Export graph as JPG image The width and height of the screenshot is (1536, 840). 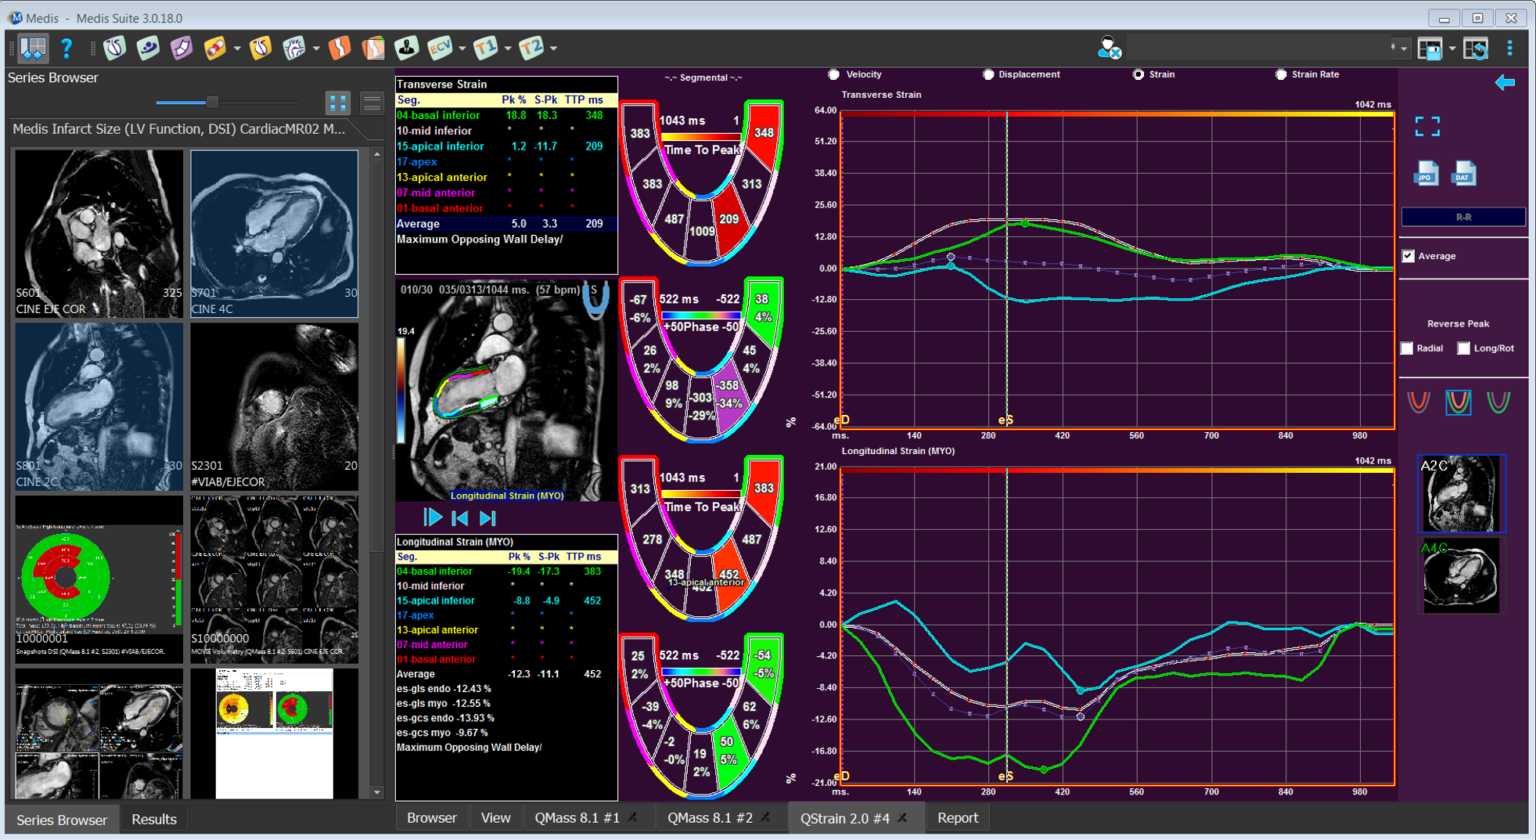(1426, 174)
